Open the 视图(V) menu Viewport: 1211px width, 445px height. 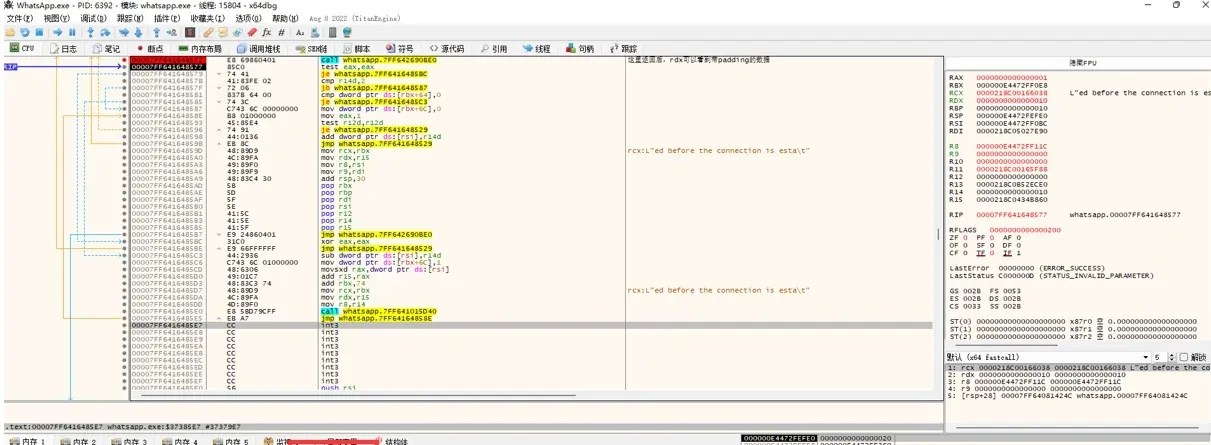pos(57,18)
